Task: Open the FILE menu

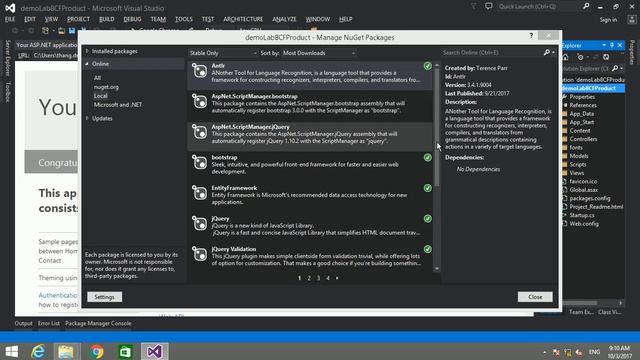Action: click(x=10, y=19)
